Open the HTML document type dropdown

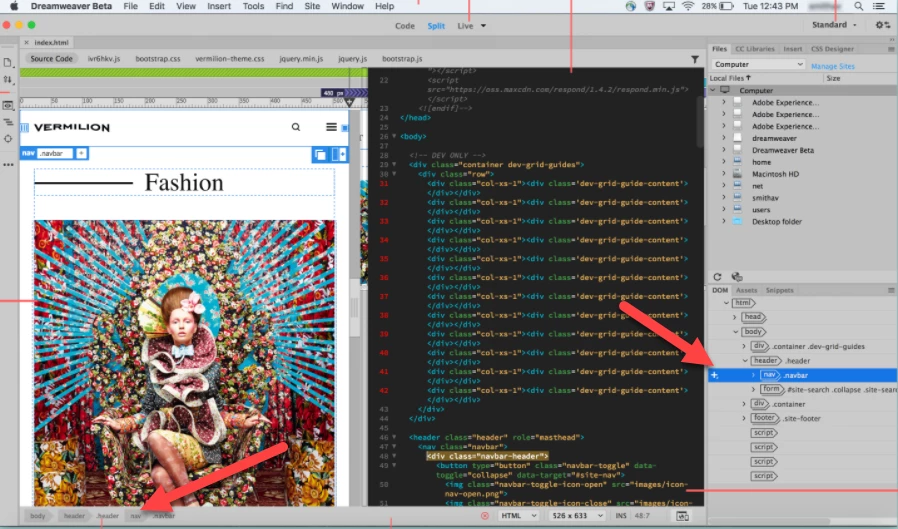518,516
